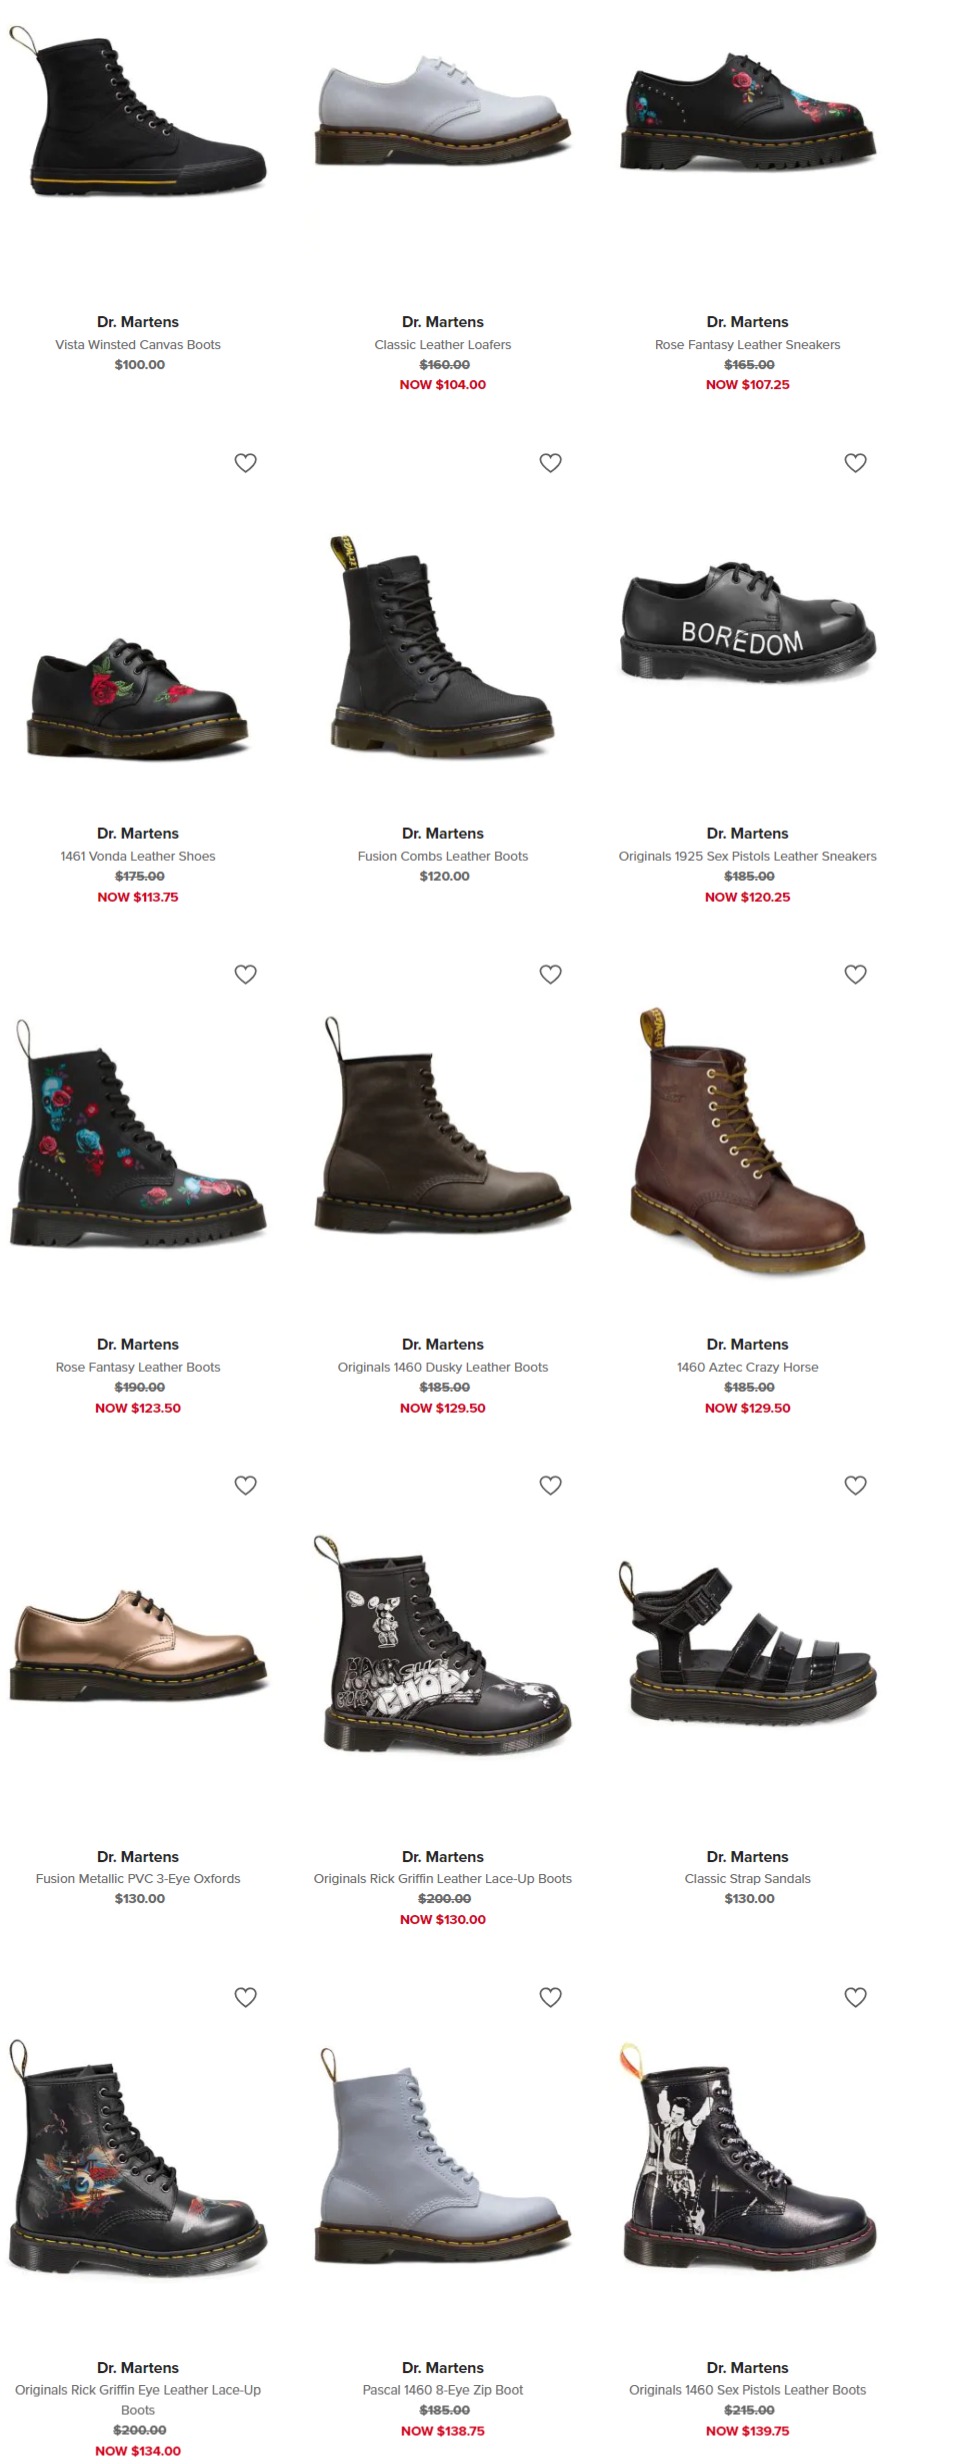Click Classic Strap Sandals product name
This screenshot has width=966, height=2464.
tap(748, 1879)
